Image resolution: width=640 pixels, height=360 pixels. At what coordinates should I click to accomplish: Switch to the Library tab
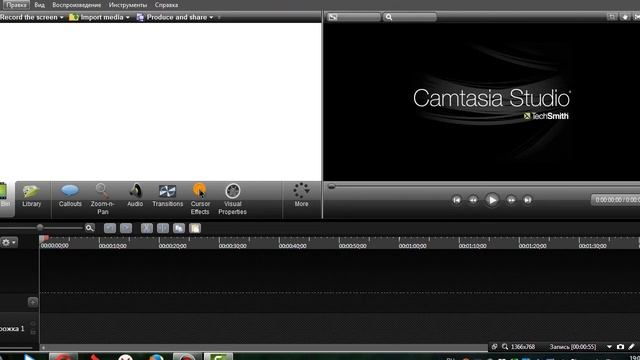(x=31, y=196)
